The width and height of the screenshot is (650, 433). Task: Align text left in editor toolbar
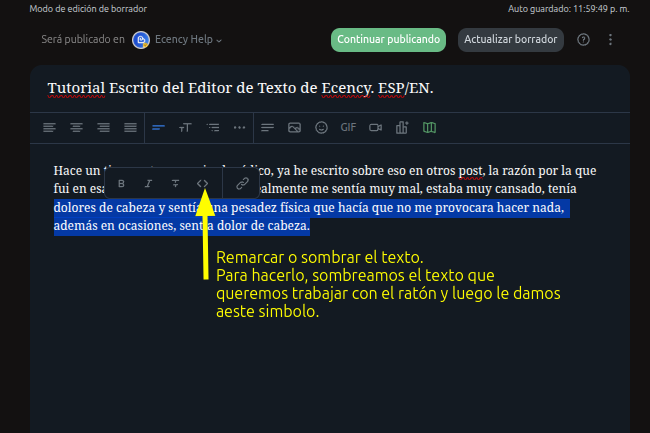tap(49, 128)
